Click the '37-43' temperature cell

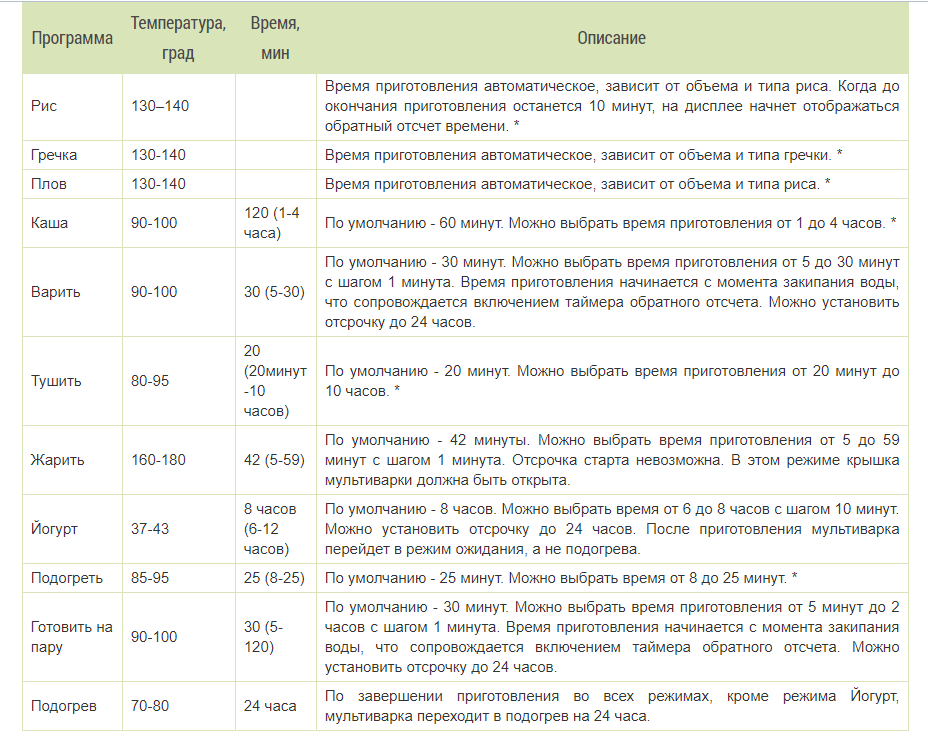coord(179,529)
